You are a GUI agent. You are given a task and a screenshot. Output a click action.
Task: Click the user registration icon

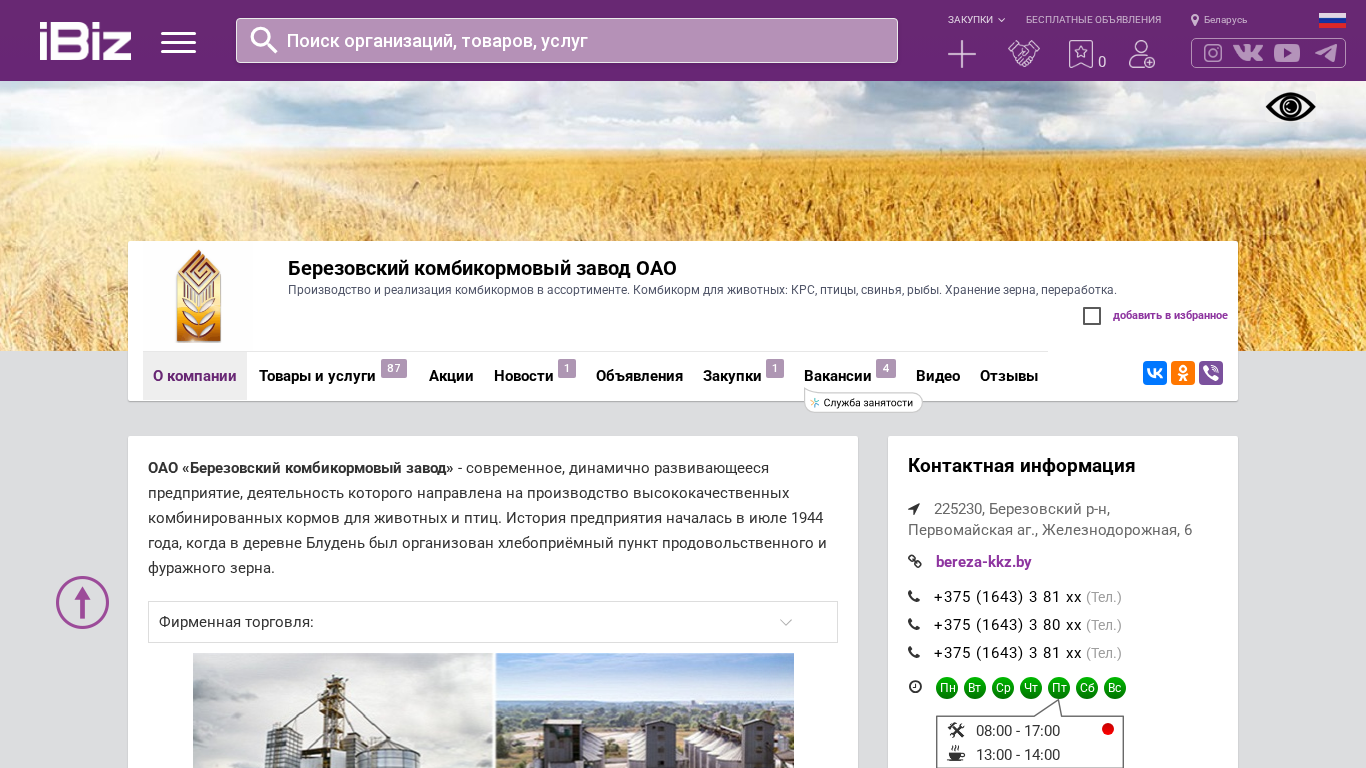click(1142, 54)
